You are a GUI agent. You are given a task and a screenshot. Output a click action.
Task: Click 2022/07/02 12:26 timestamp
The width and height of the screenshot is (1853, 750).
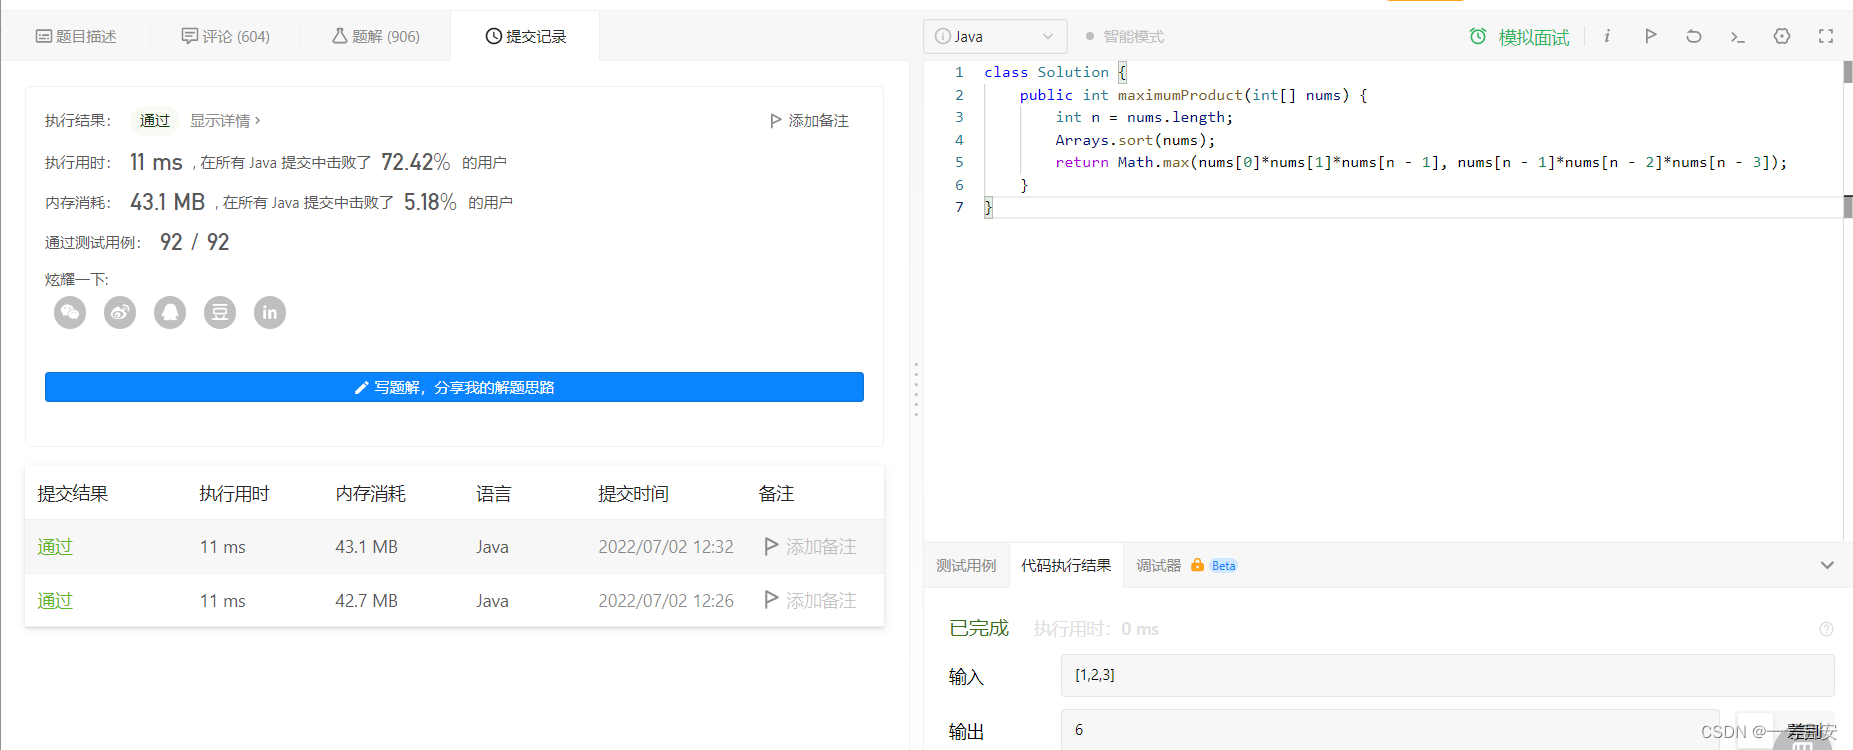pos(666,601)
